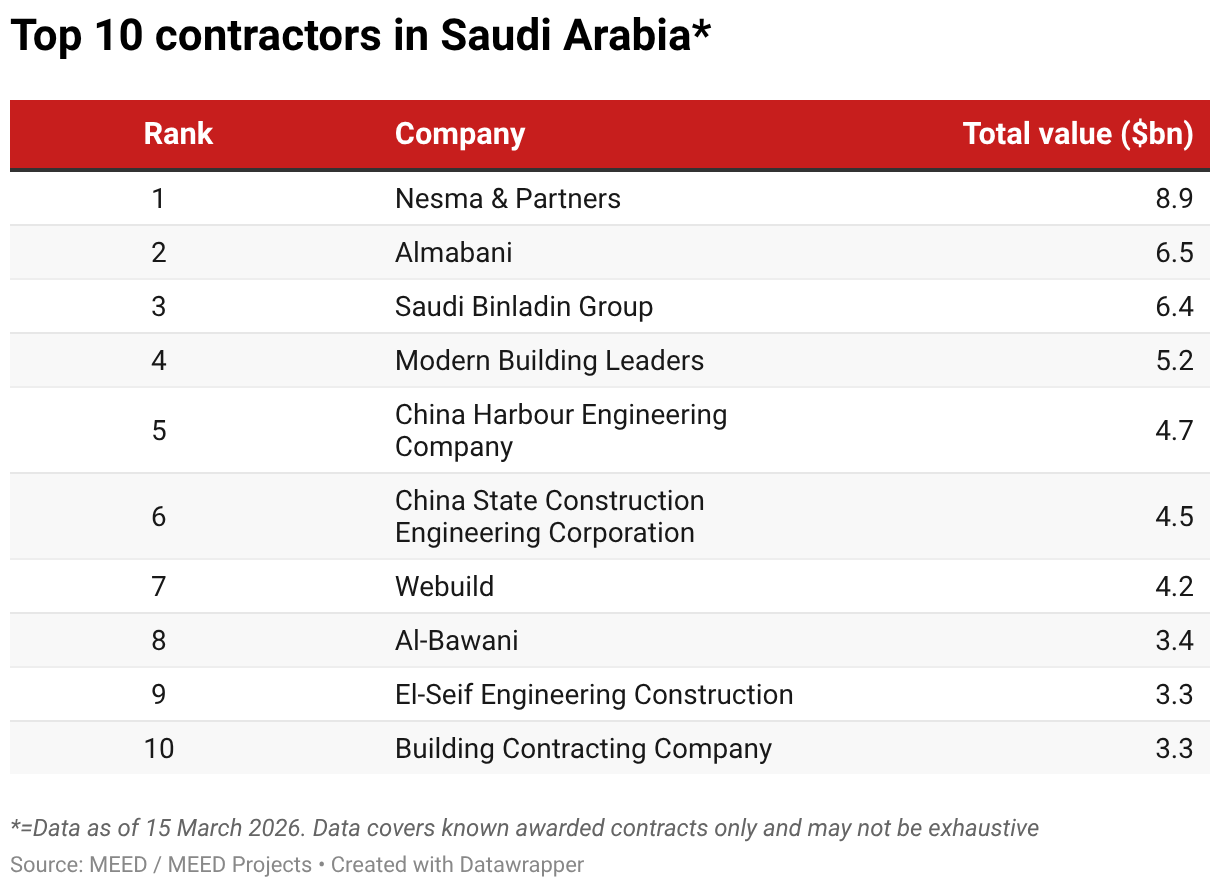Select the Modern Building Leaders entry
The height and width of the screenshot is (888, 1220).
point(549,360)
